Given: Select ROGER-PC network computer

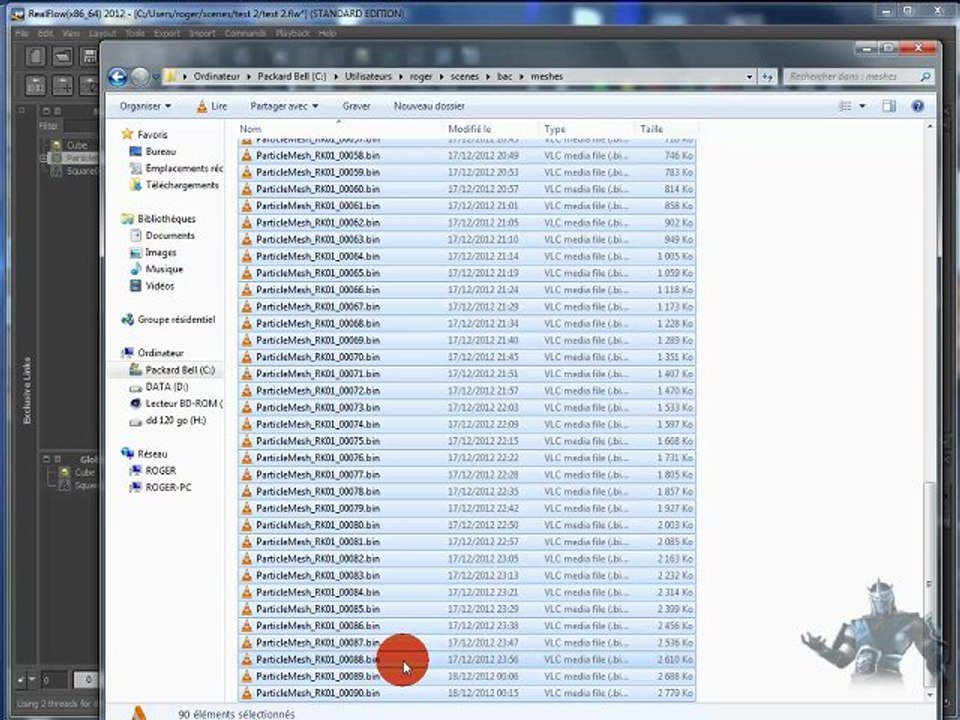Looking at the screenshot, I should (x=168, y=487).
